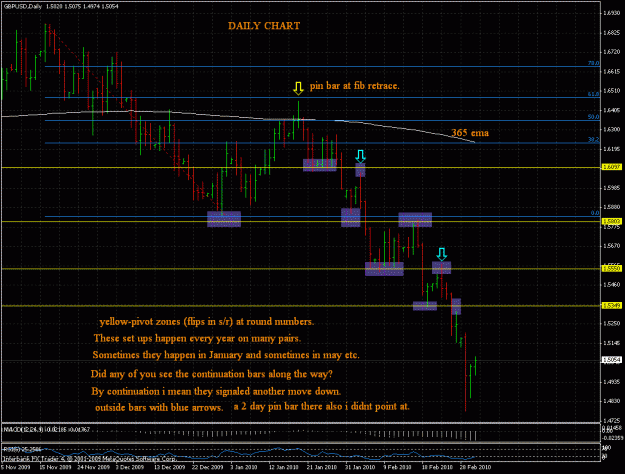The height and width of the screenshot is (474, 625).
Task: Click the '13 Dec 2009' date label
Action: (x=169, y=467)
